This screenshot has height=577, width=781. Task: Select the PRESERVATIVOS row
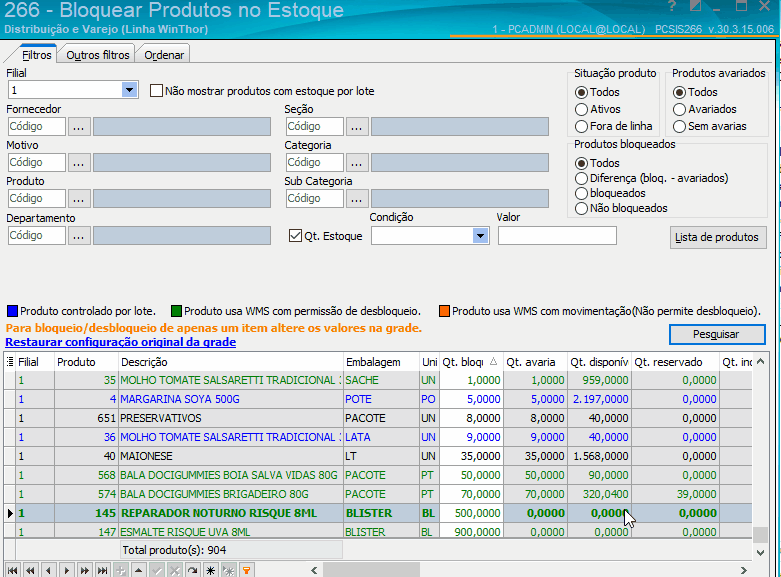pyautogui.click(x=378, y=418)
